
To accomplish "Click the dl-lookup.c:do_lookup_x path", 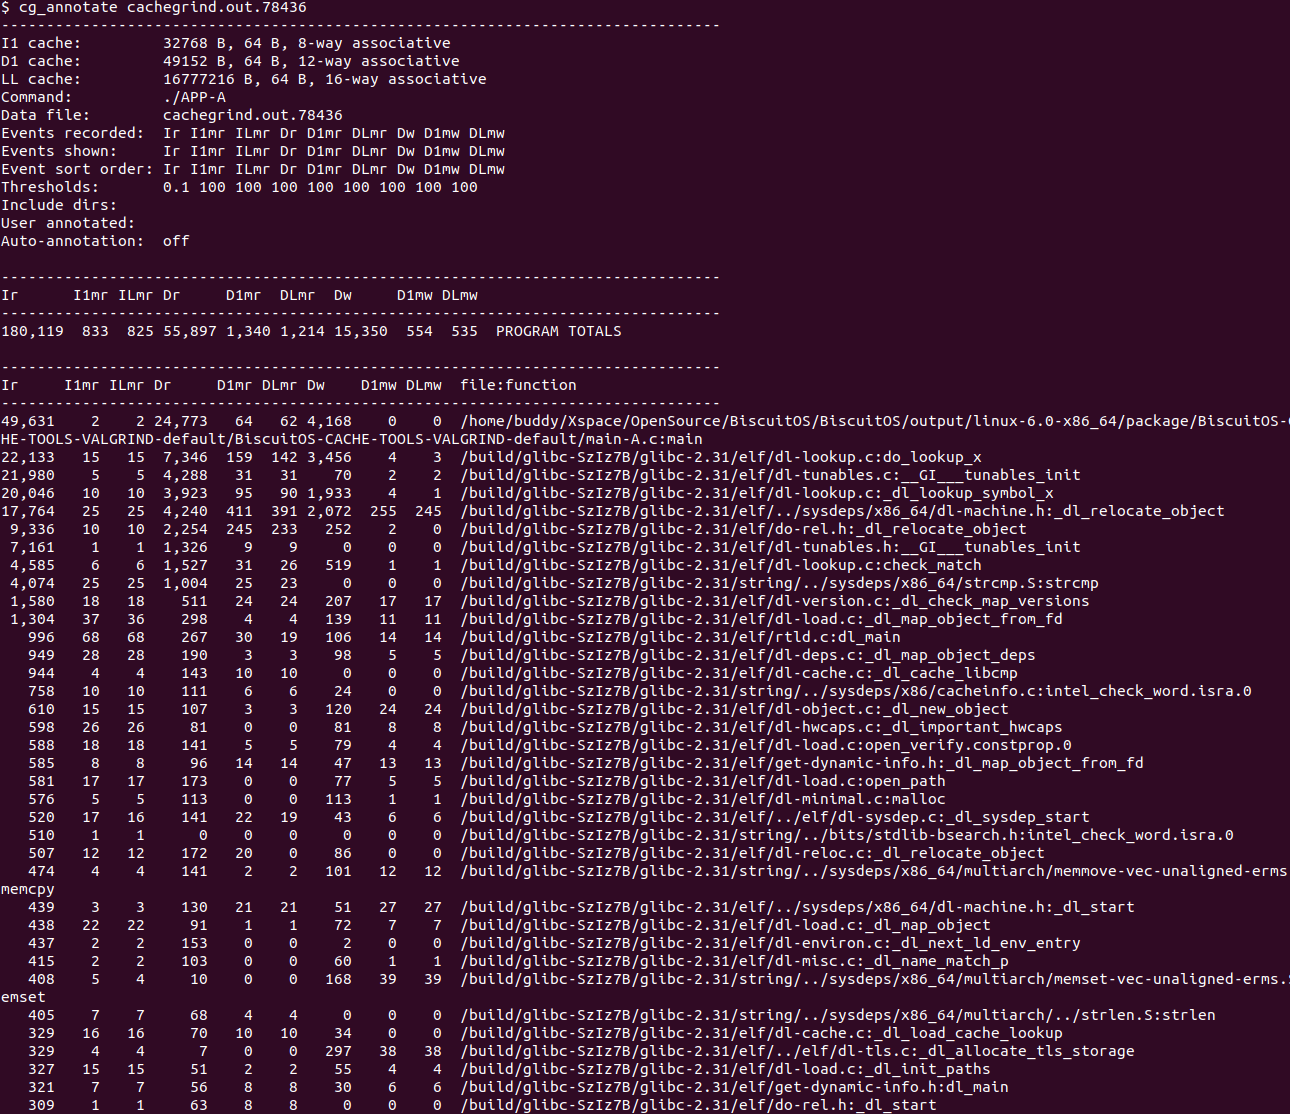I will 720,457.
